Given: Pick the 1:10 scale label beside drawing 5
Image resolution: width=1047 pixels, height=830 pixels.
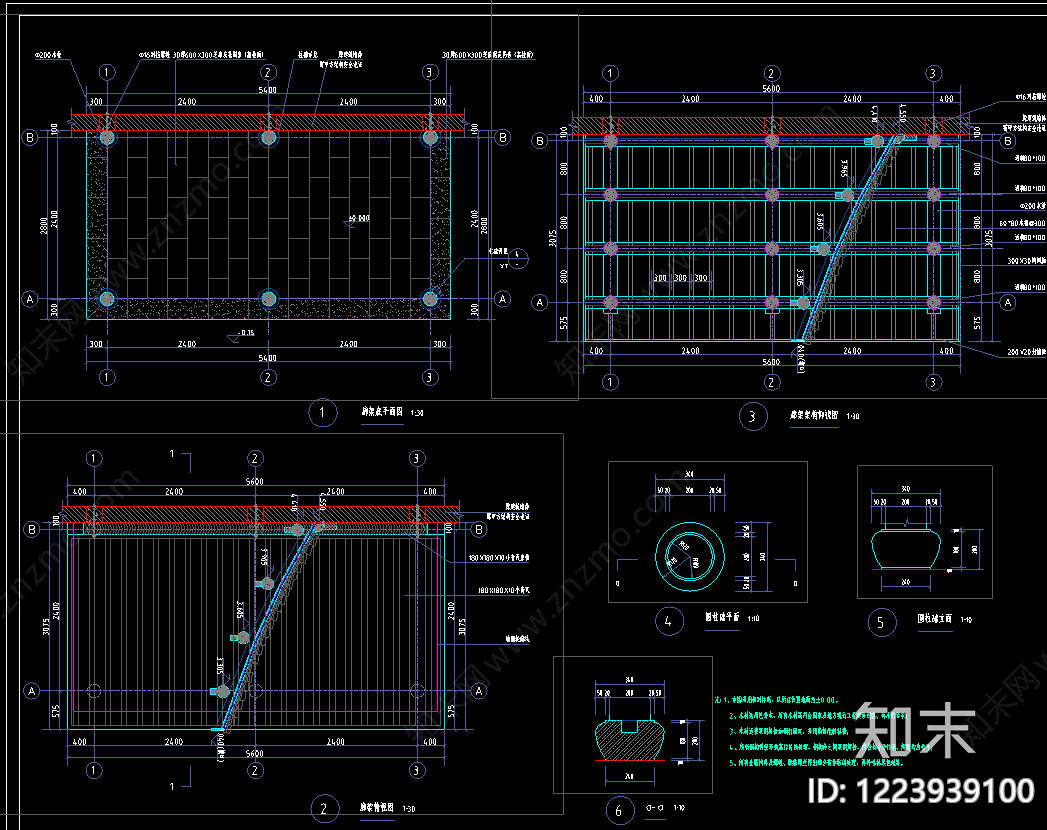Looking at the screenshot, I should tap(966, 620).
